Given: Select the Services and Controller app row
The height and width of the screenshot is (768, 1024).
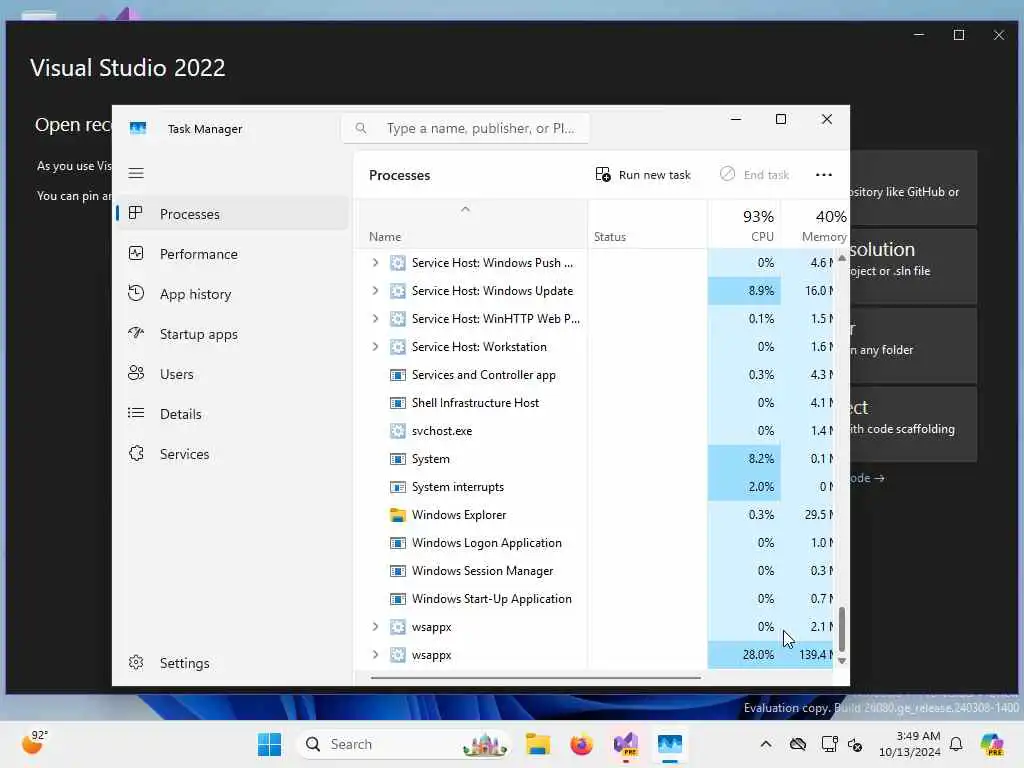Looking at the screenshot, I should pyautogui.click(x=594, y=375).
